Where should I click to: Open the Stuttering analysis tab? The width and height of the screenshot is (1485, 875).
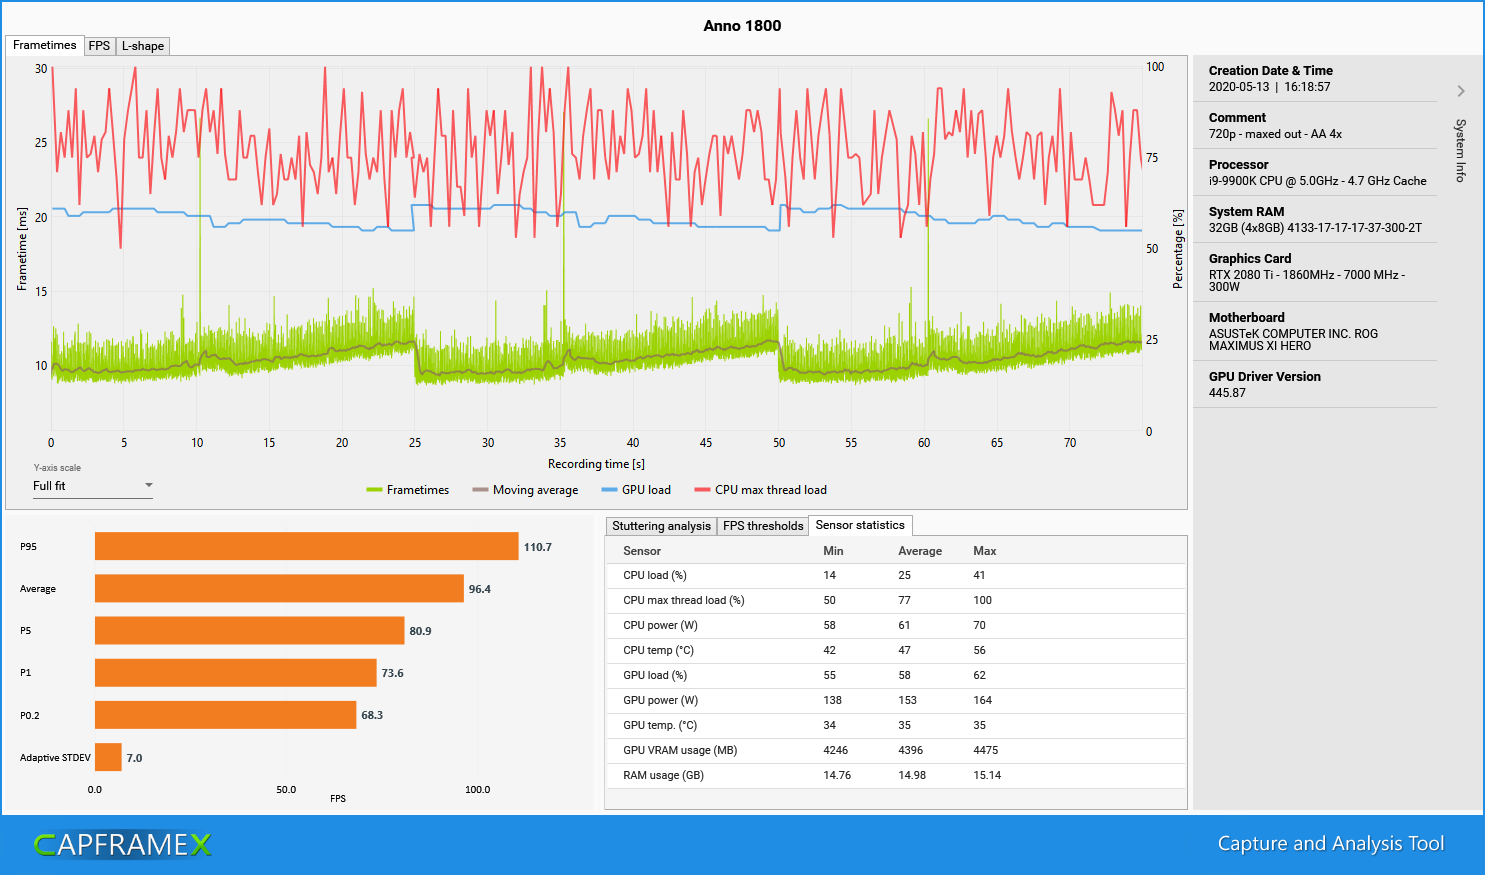(x=661, y=526)
